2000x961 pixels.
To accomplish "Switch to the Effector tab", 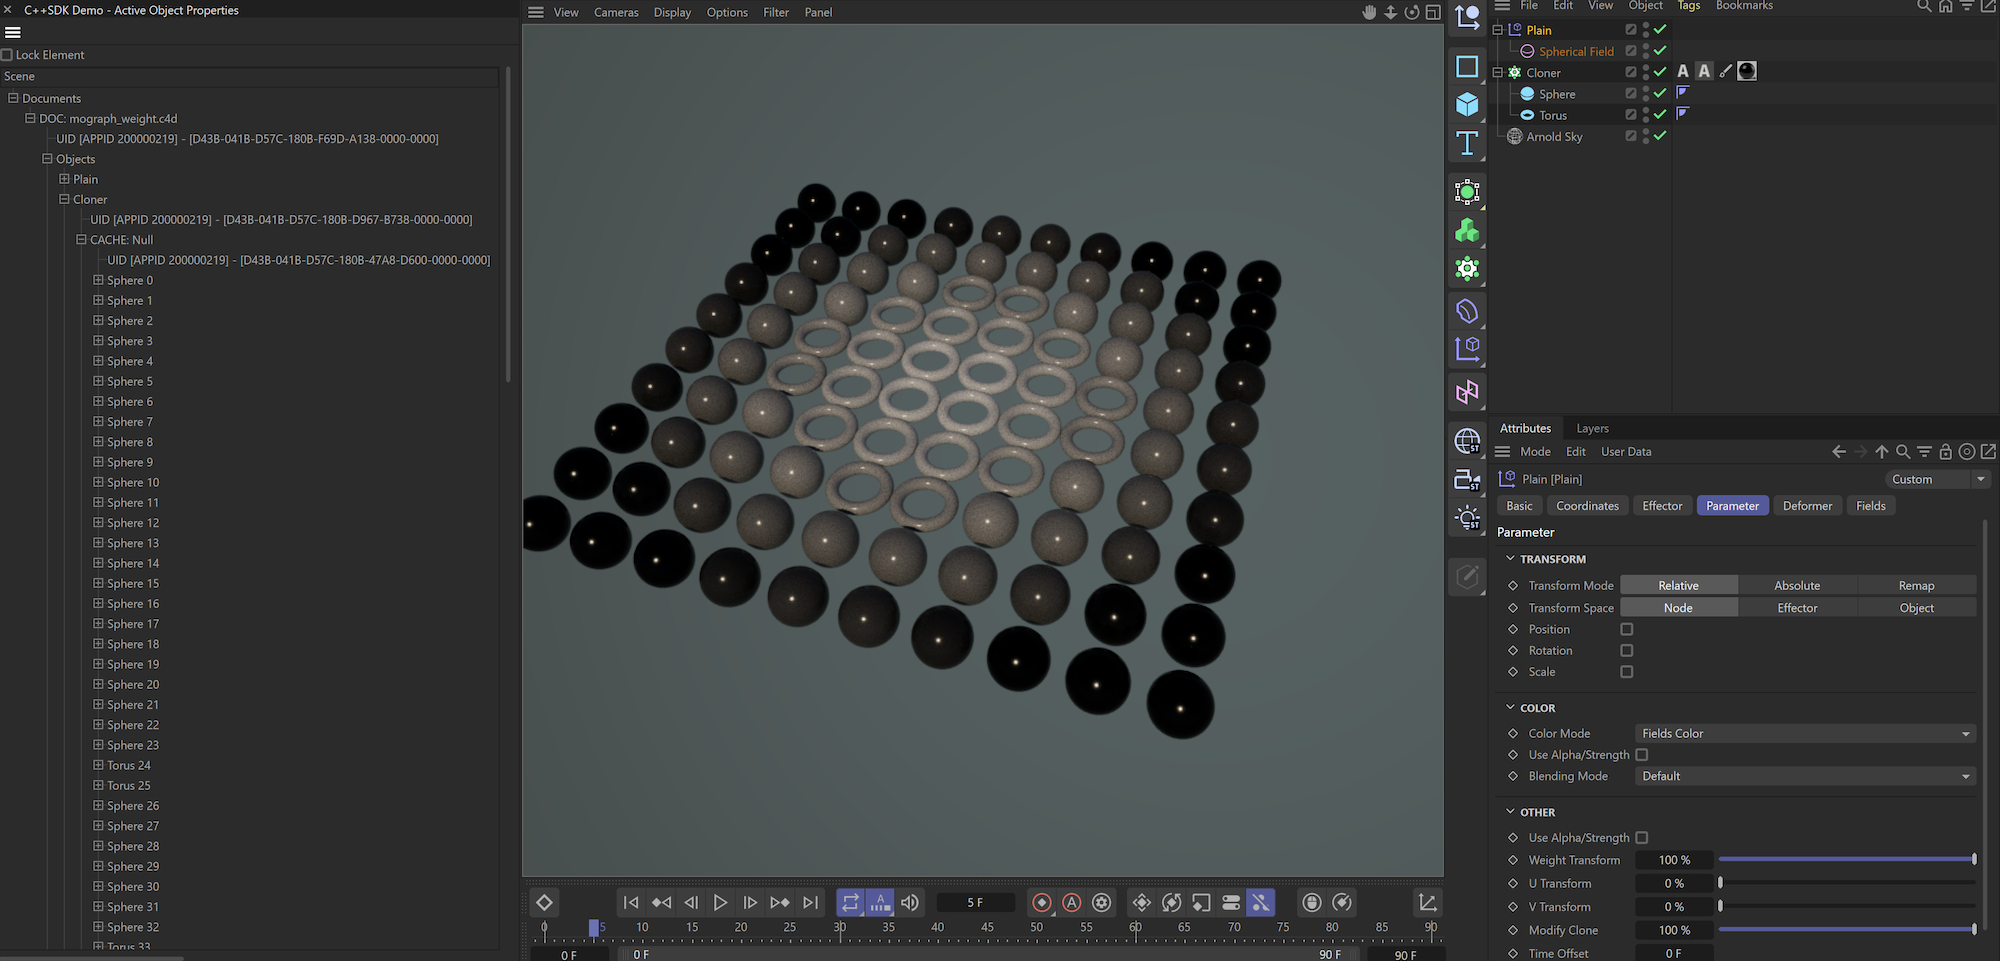I will click(x=1662, y=506).
